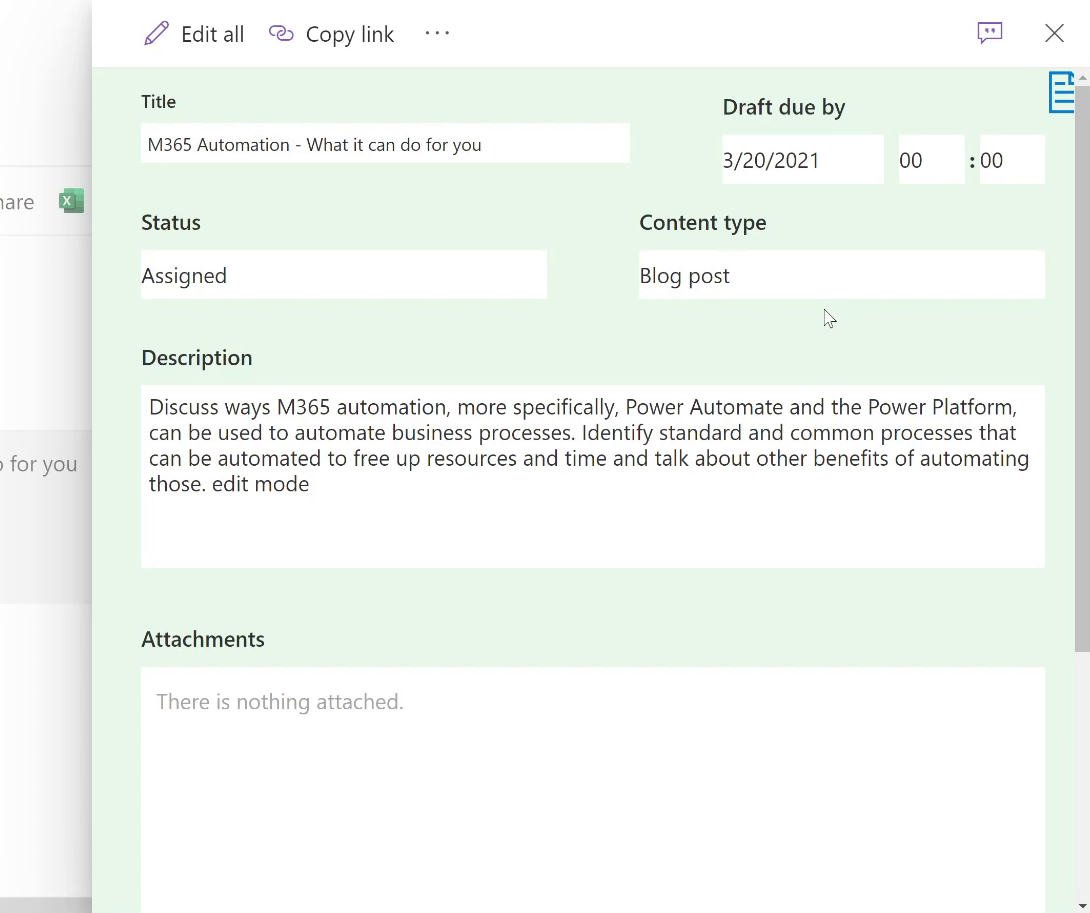The image size is (1090, 913).
Task: Click the Title field value
Action: (385, 144)
